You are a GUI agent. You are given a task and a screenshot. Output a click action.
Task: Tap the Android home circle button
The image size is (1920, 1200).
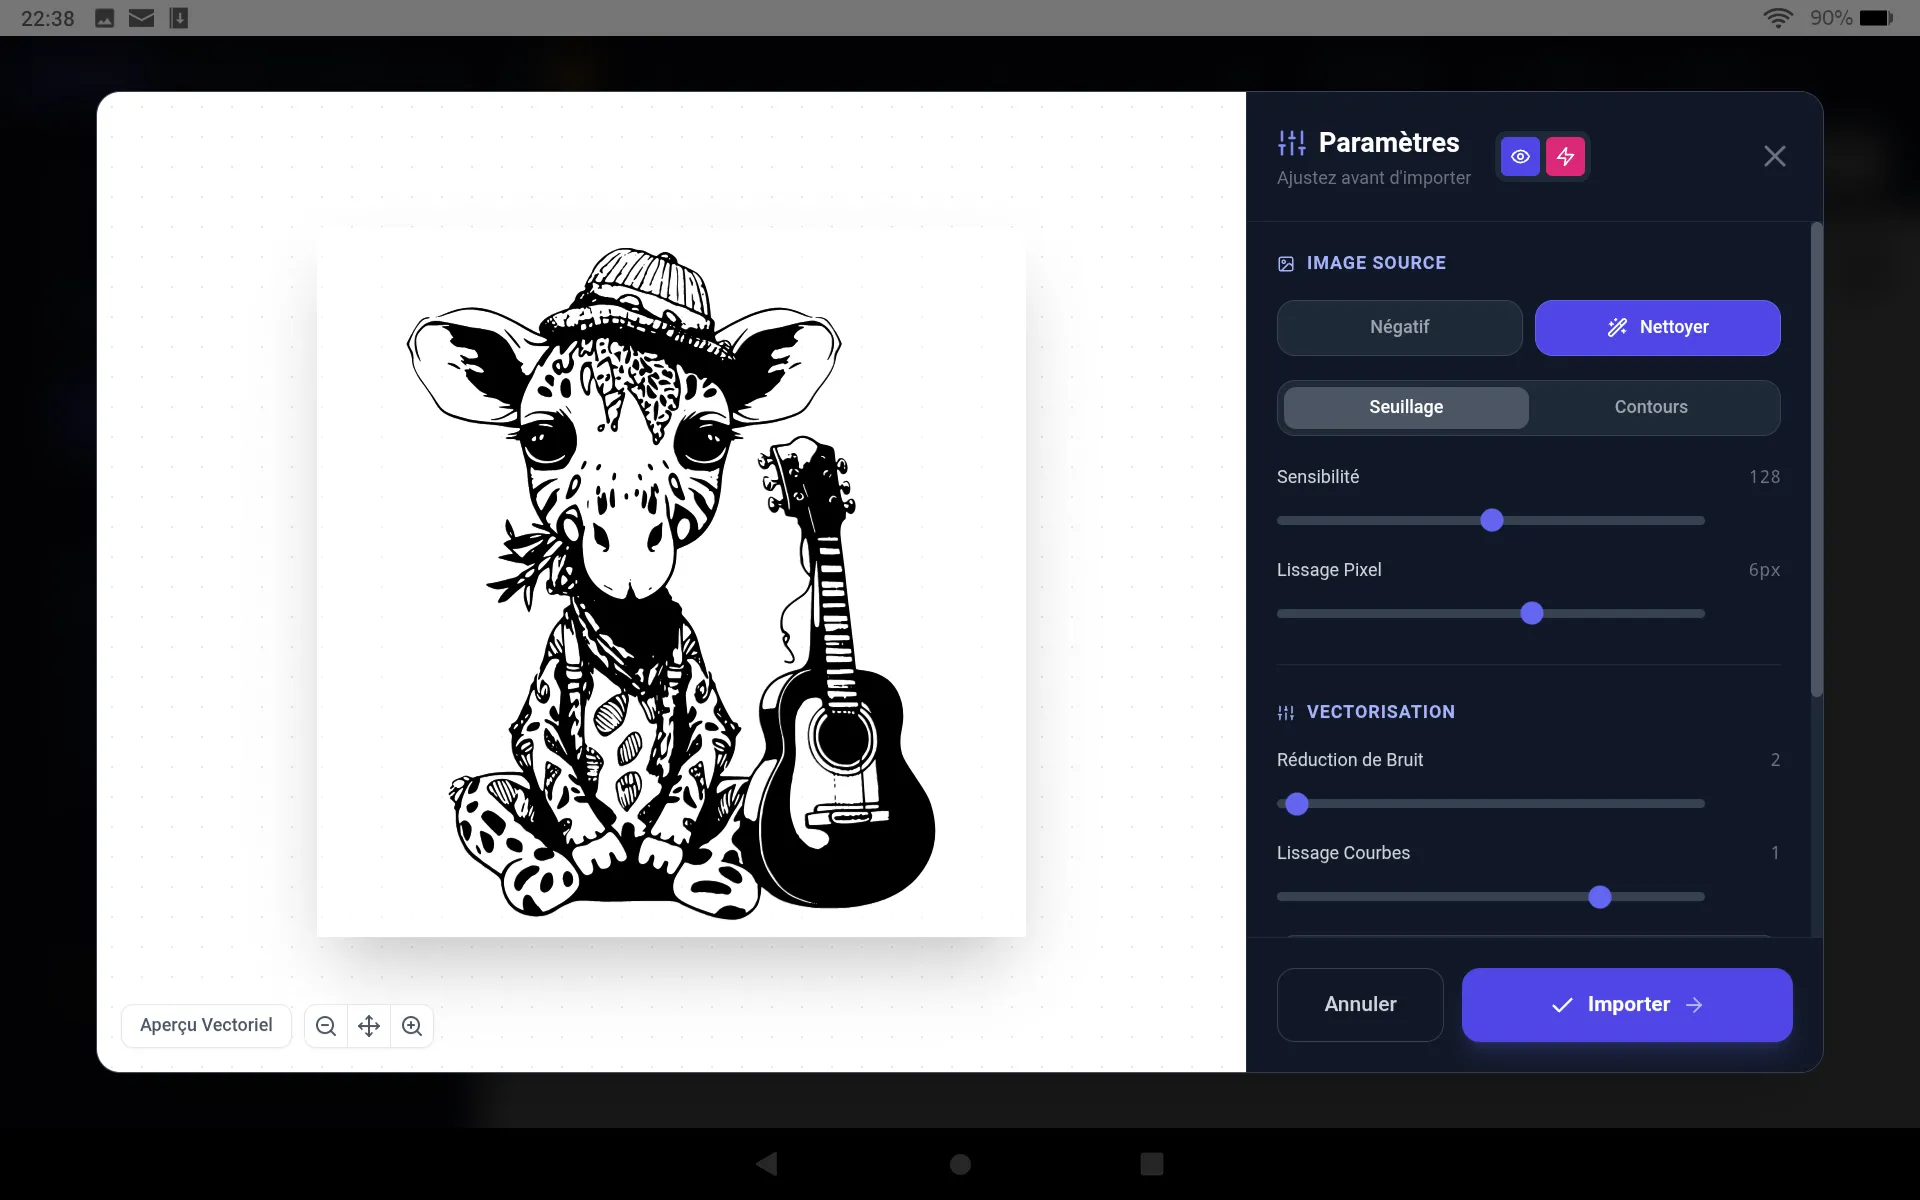(x=960, y=1164)
